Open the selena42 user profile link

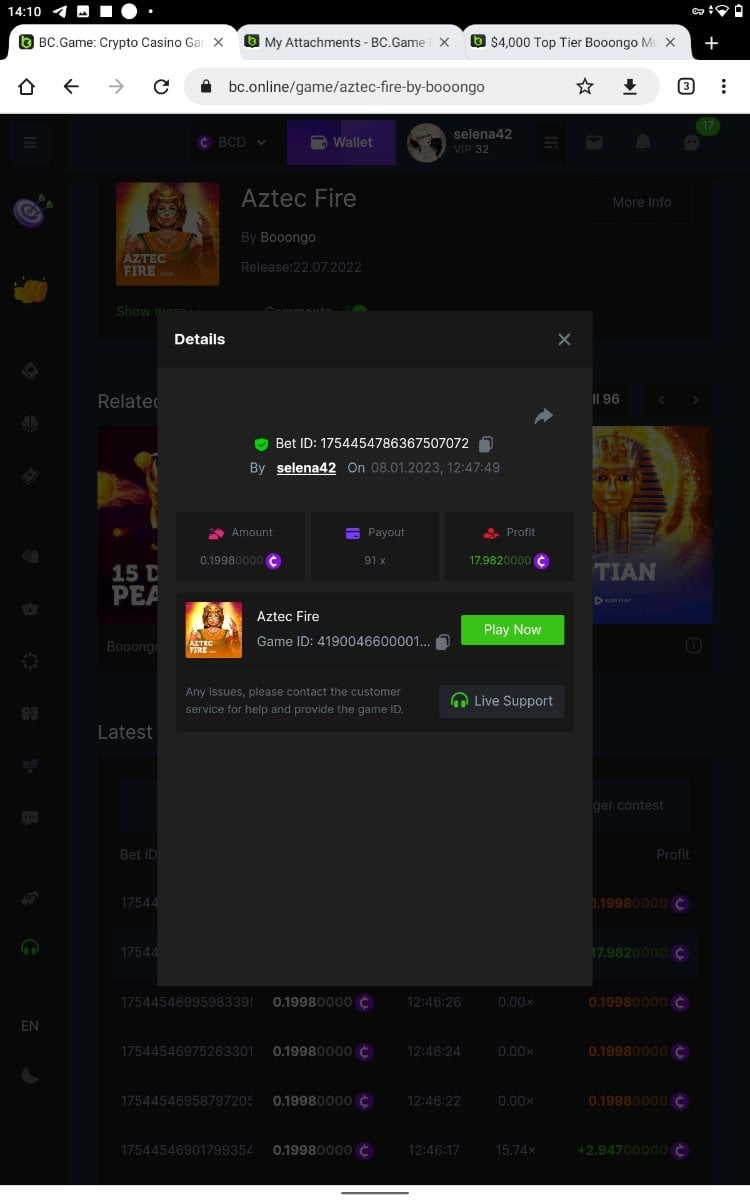(306, 468)
